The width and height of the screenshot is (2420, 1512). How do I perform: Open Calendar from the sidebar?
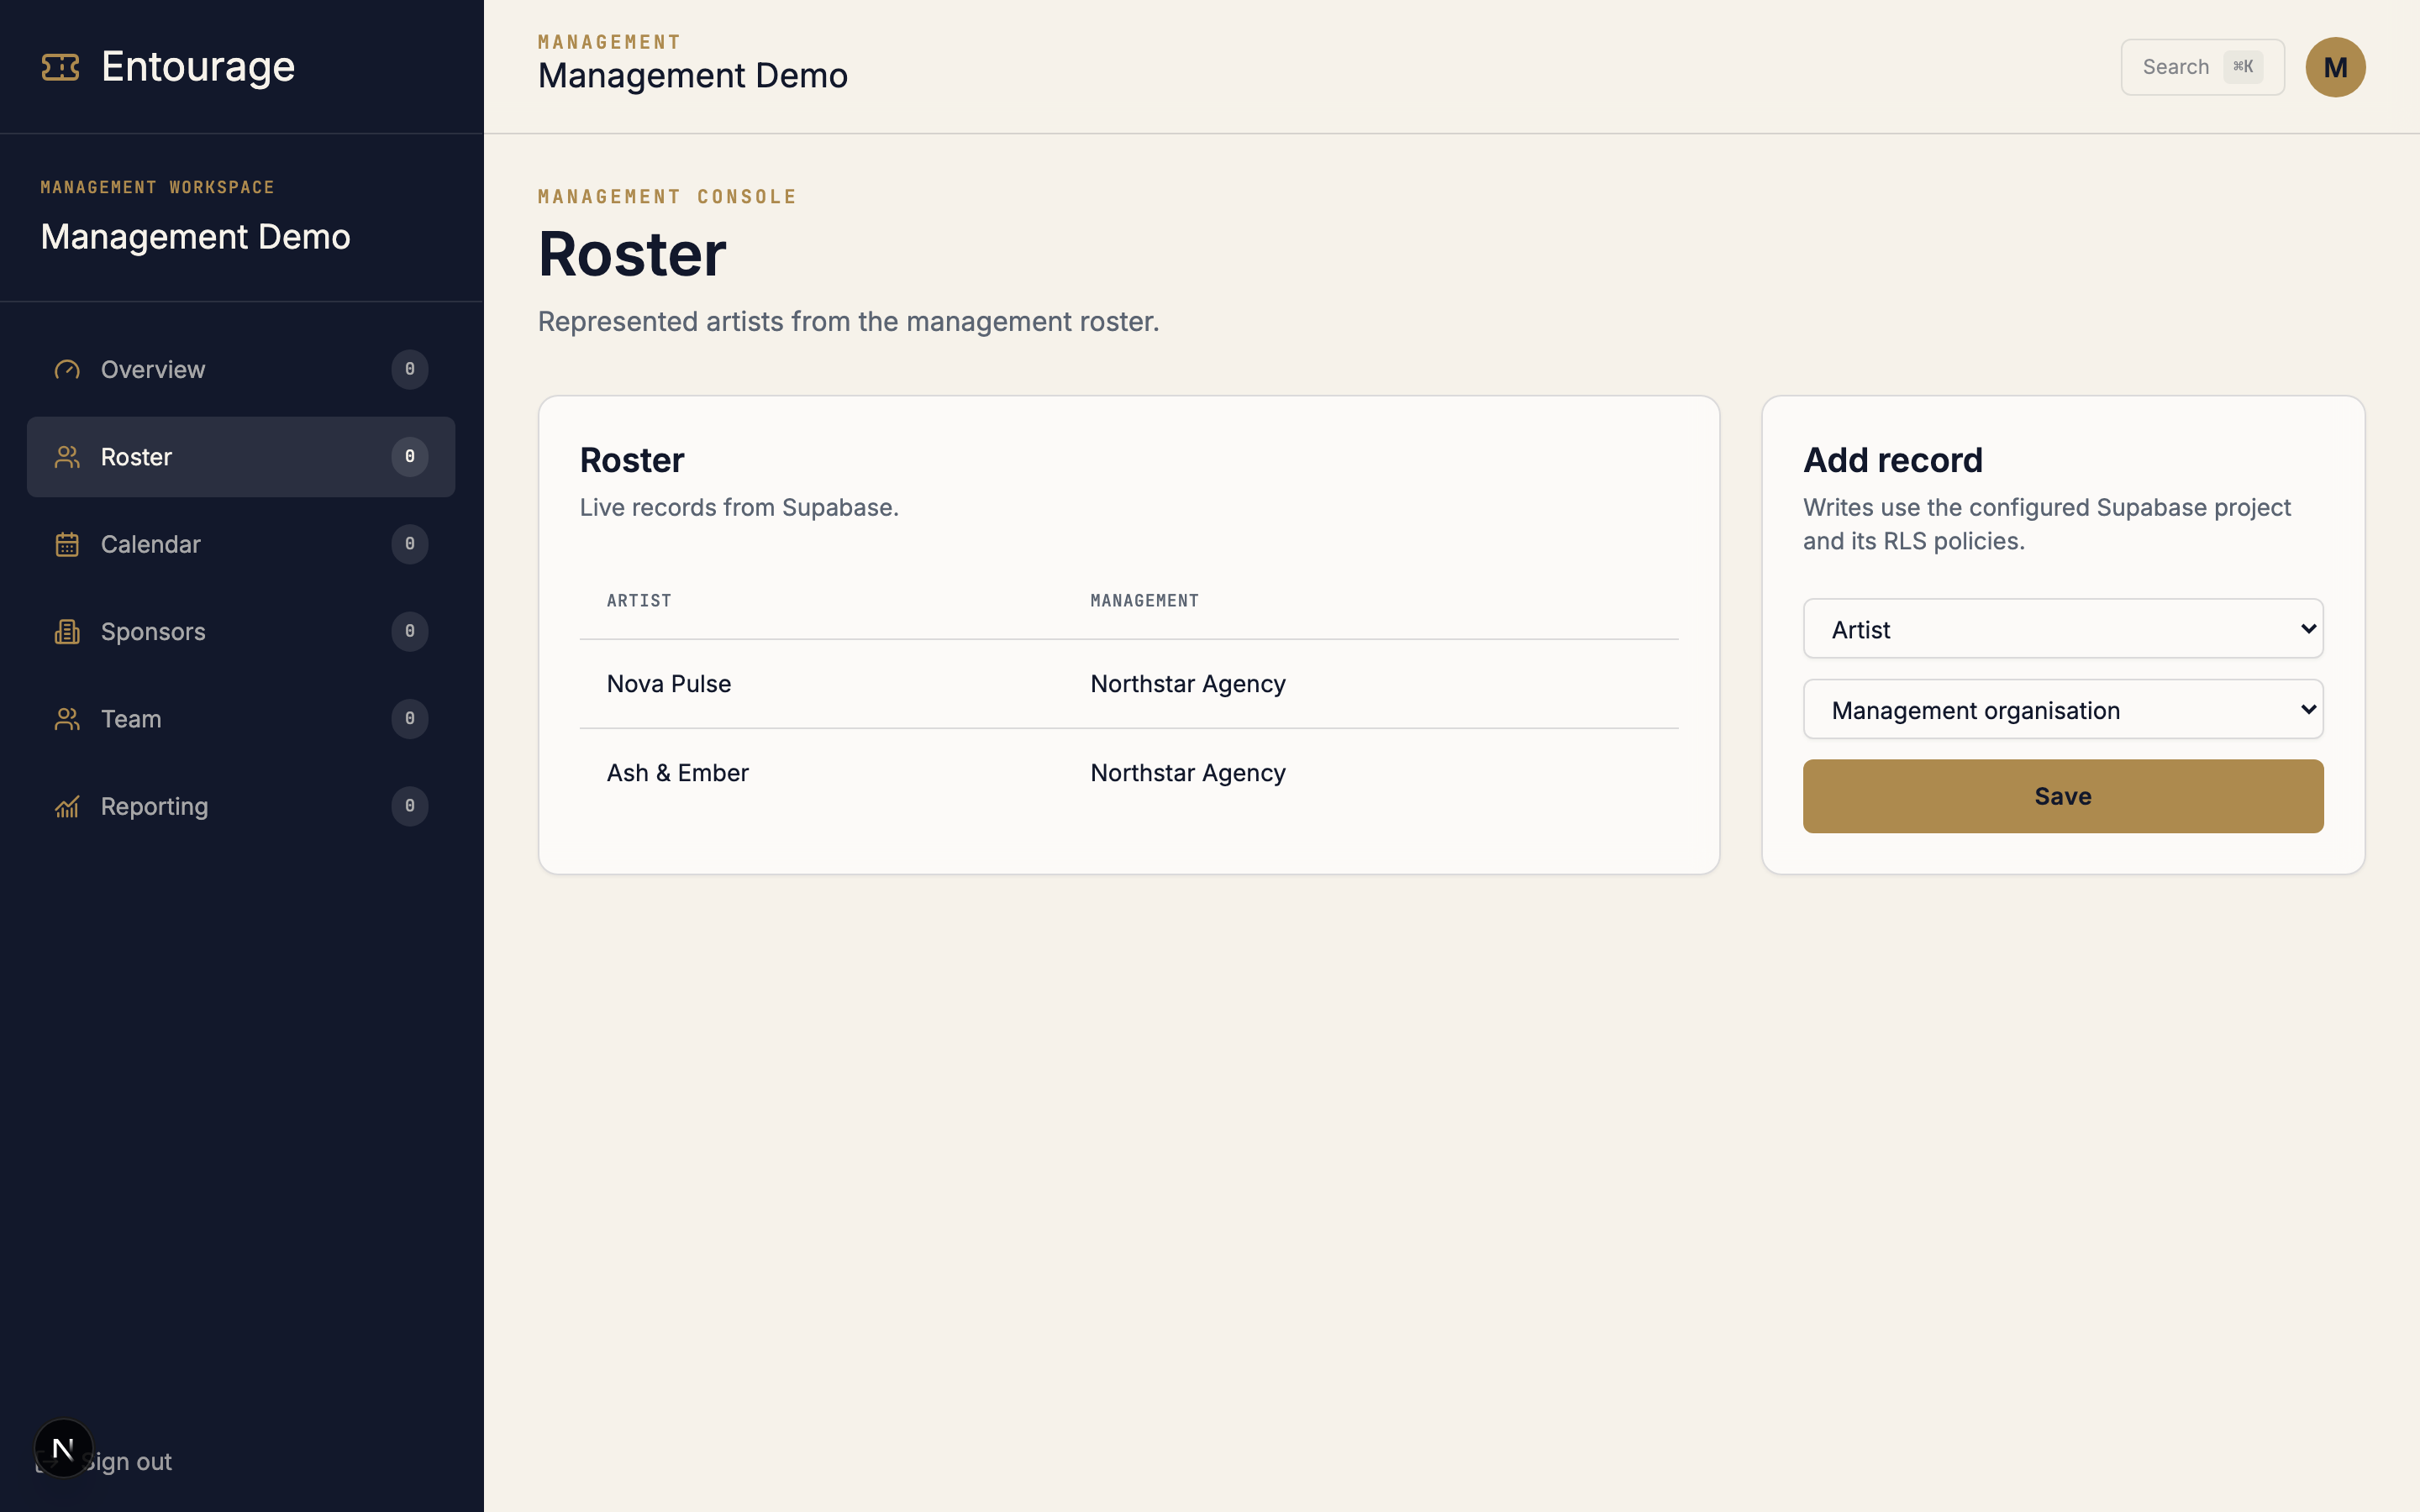click(241, 544)
